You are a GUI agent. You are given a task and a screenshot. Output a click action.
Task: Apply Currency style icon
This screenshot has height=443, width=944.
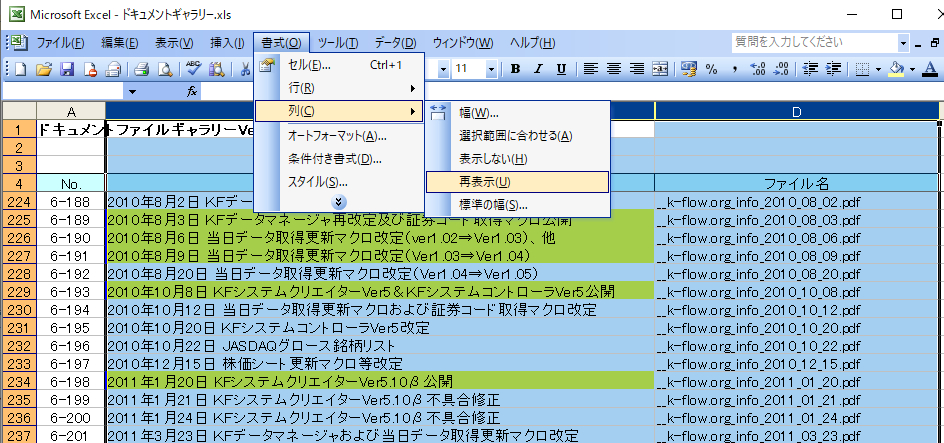pyautogui.click(x=689, y=69)
